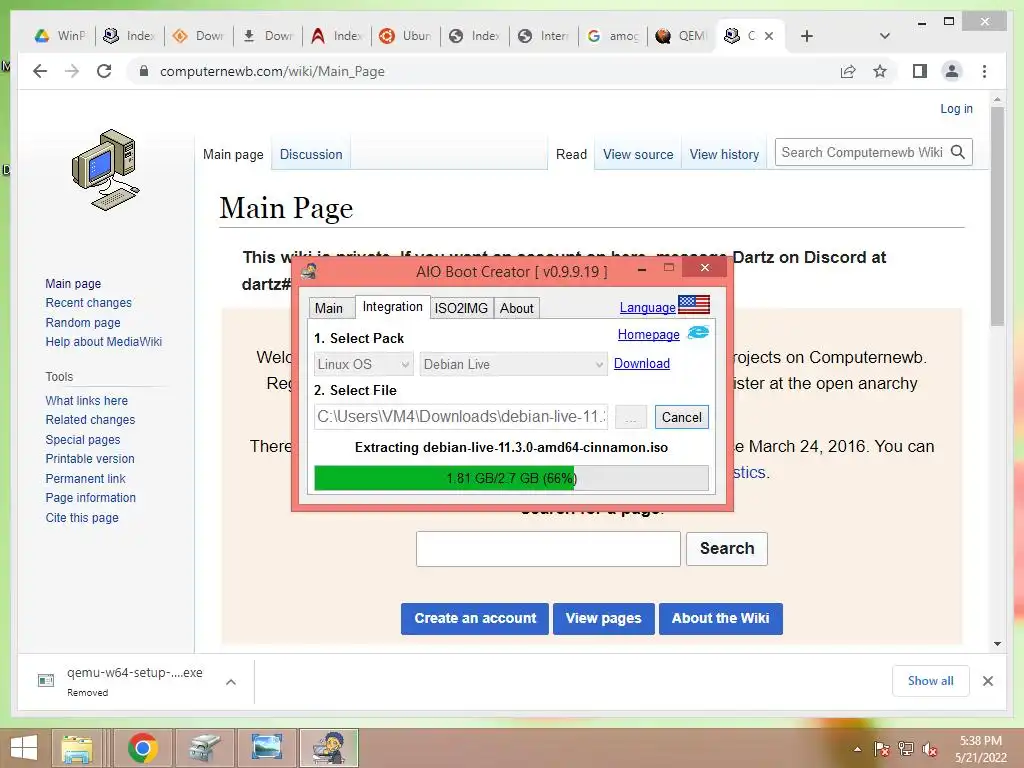This screenshot has width=1024, height=768.
Task: Open File Explorer from the taskbar
Action: (77, 748)
